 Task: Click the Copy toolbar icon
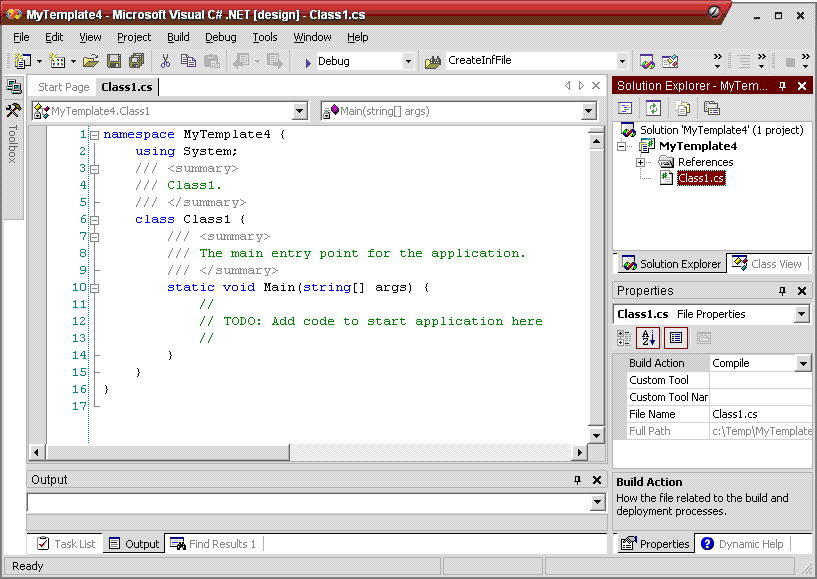tap(188, 61)
